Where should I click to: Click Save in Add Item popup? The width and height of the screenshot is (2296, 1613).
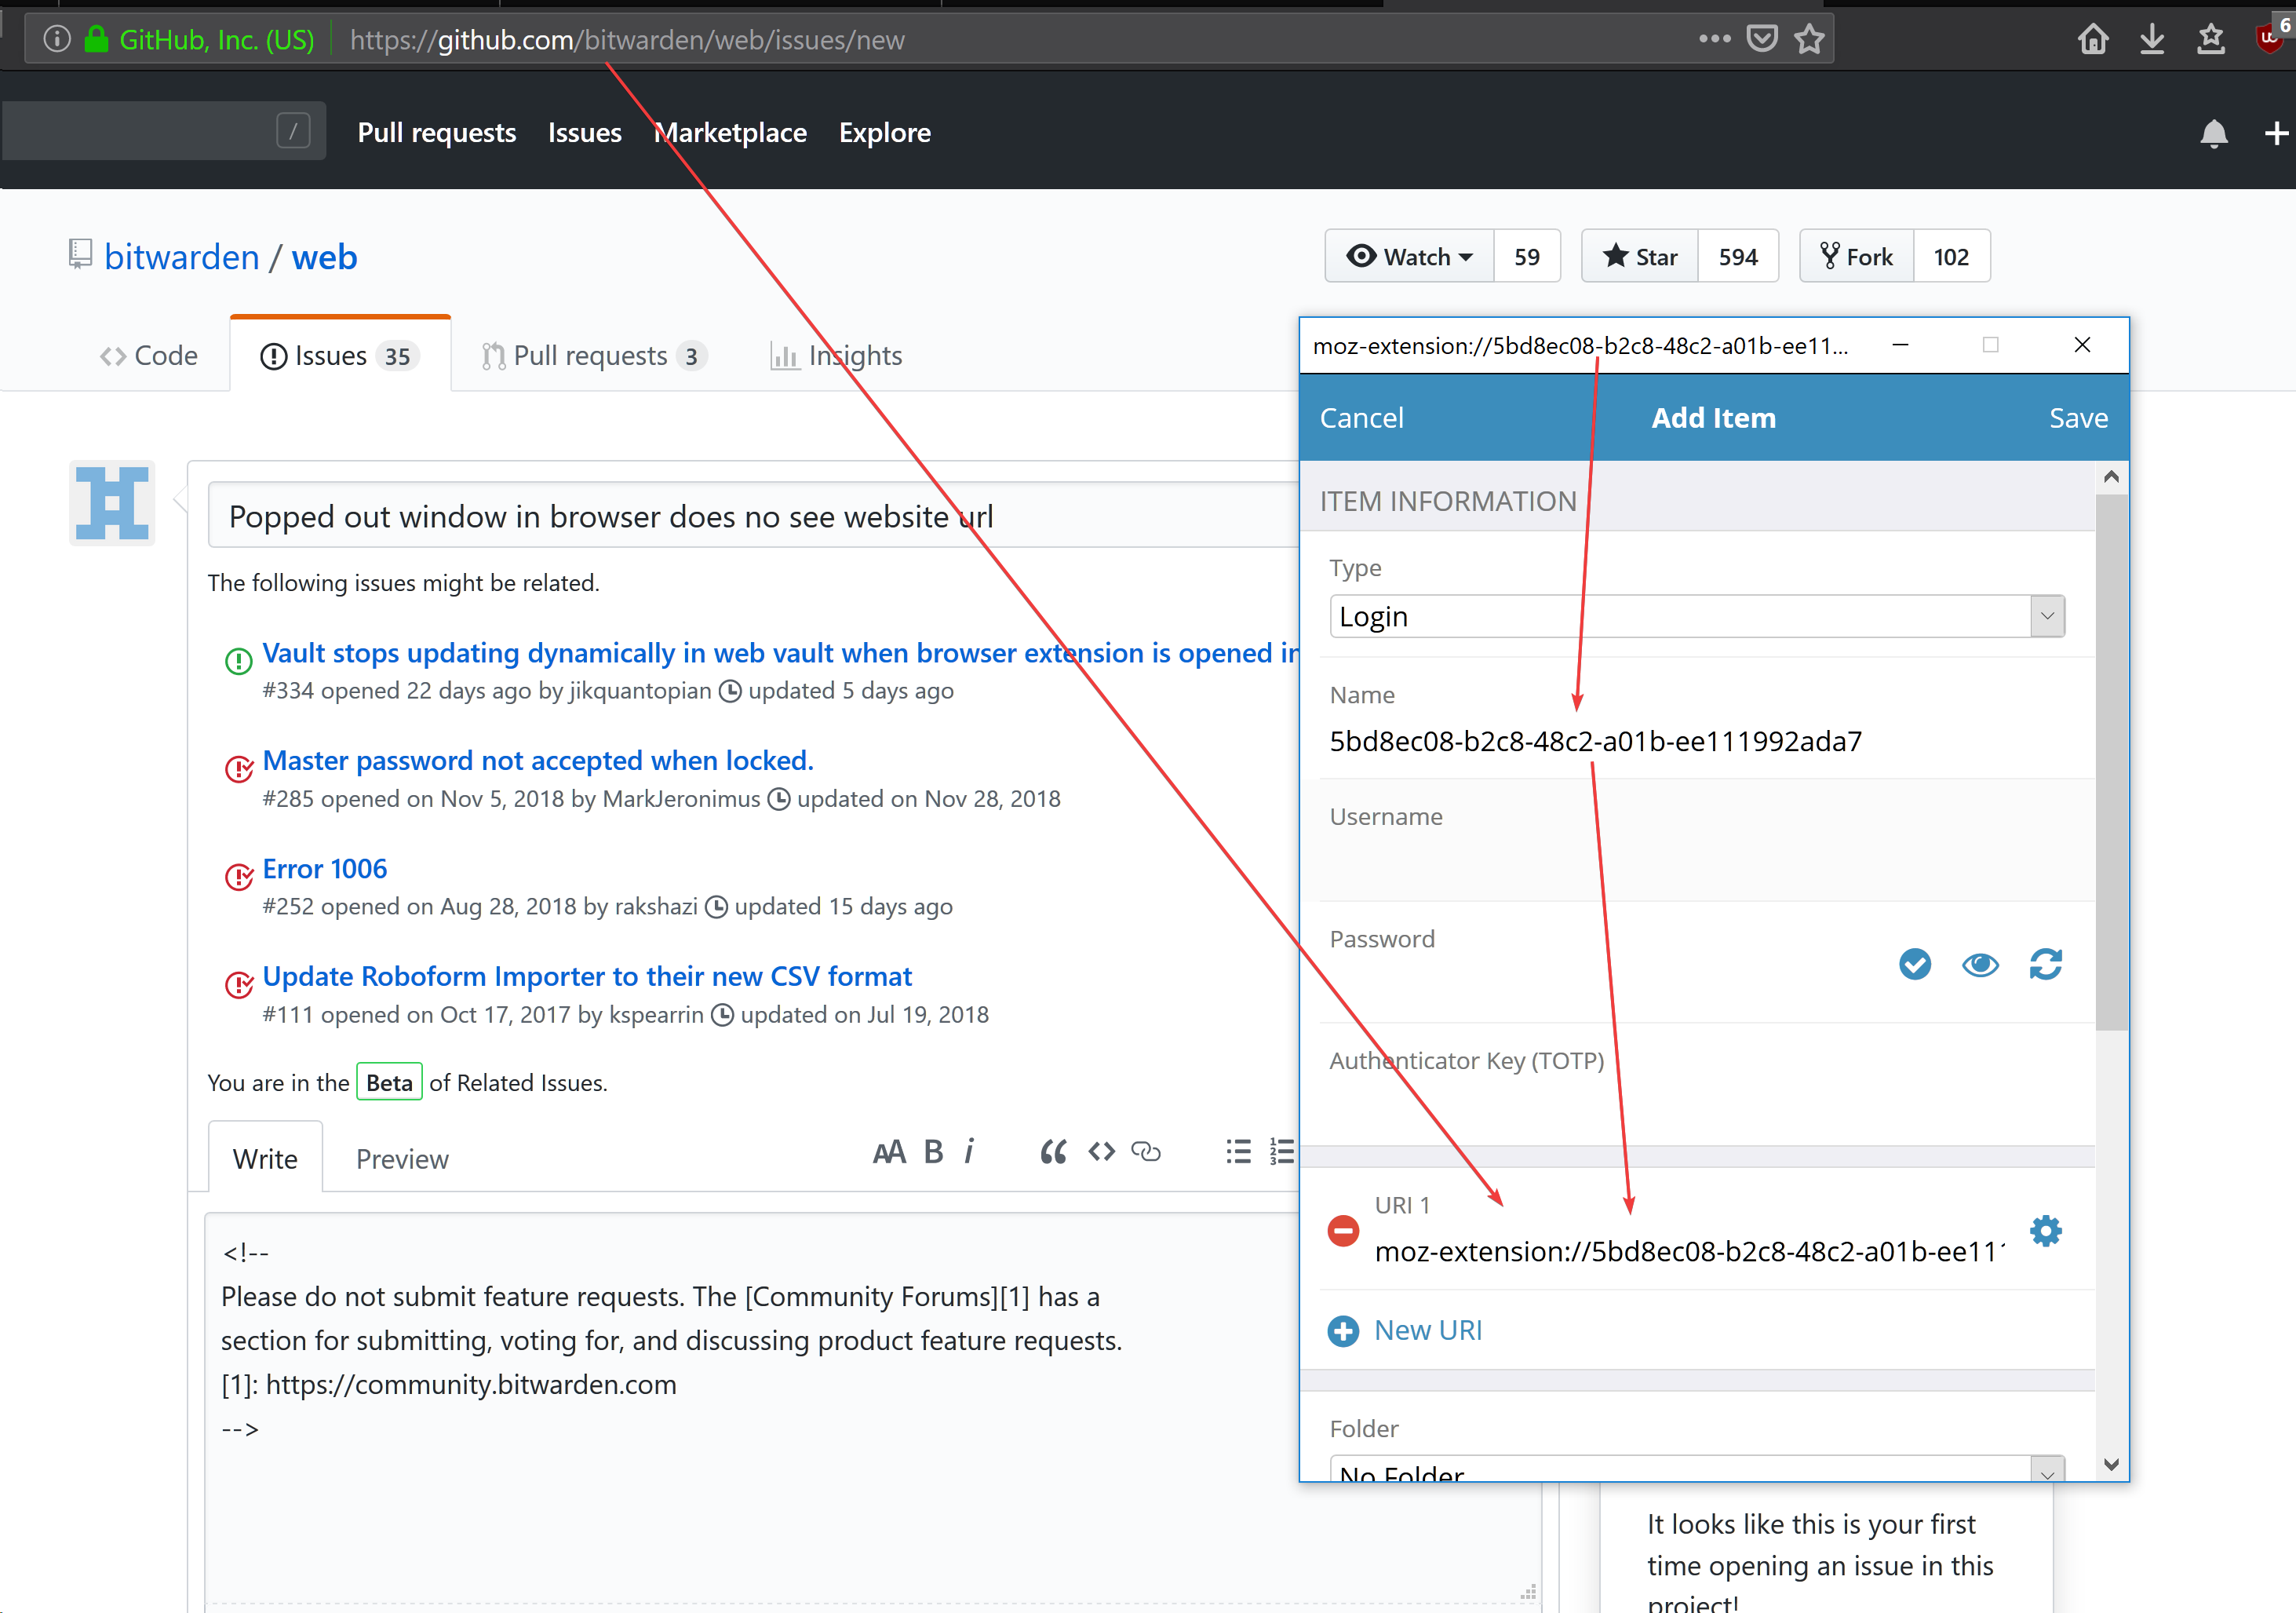pyautogui.click(x=2078, y=418)
